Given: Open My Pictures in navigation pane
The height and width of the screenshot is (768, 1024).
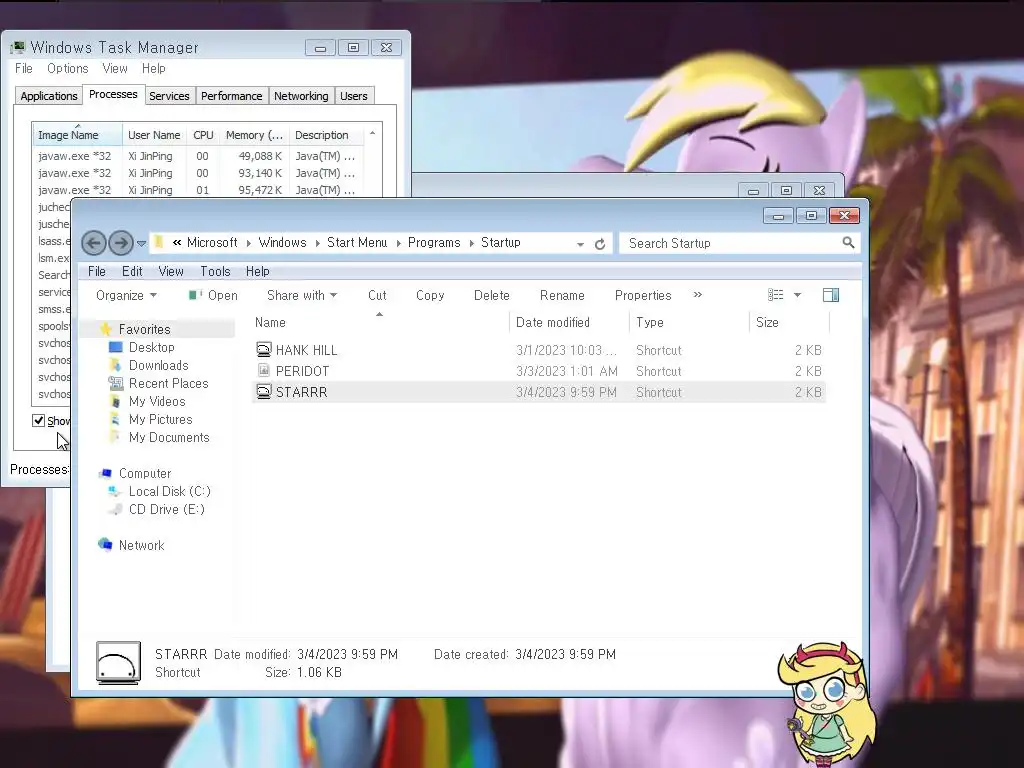Looking at the screenshot, I should pos(160,419).
